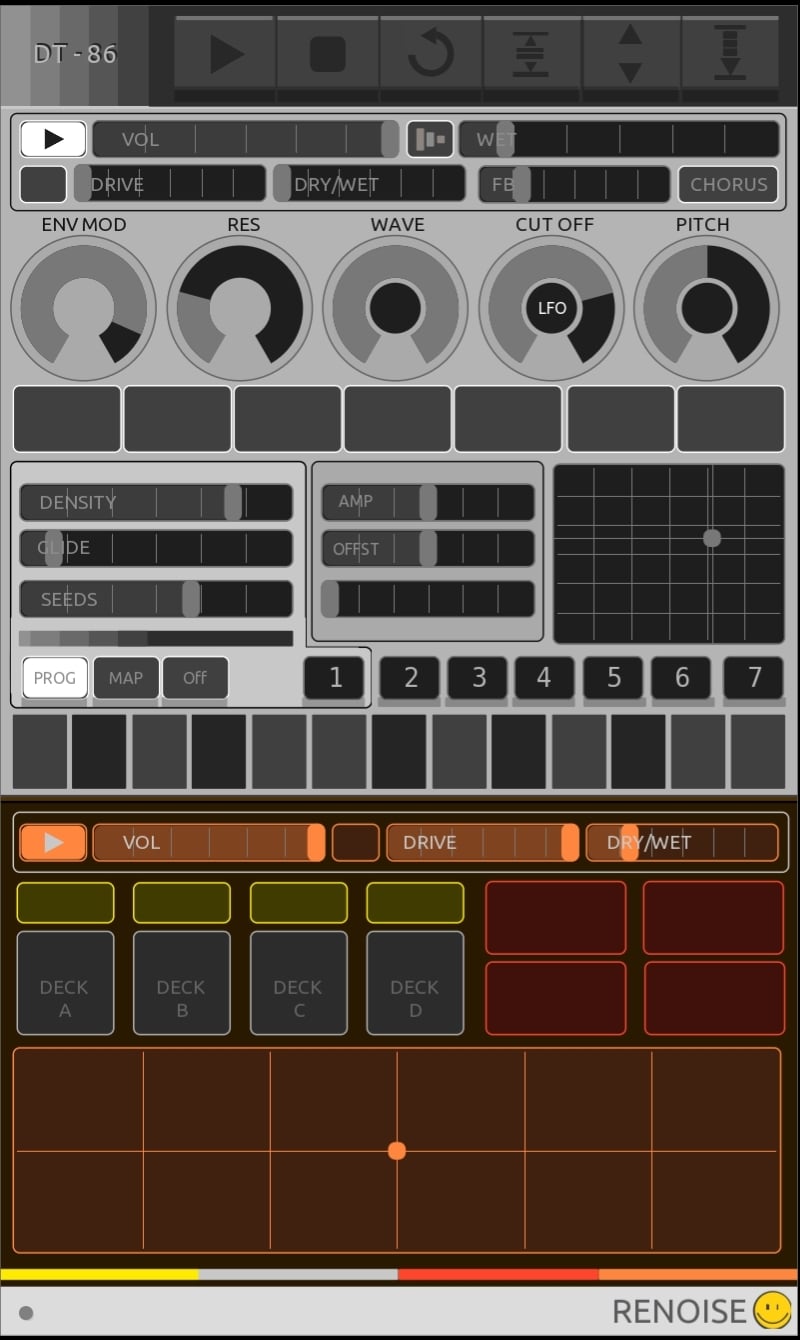
Task: Click the RENOISE logo text
Action: point(679,1311)
